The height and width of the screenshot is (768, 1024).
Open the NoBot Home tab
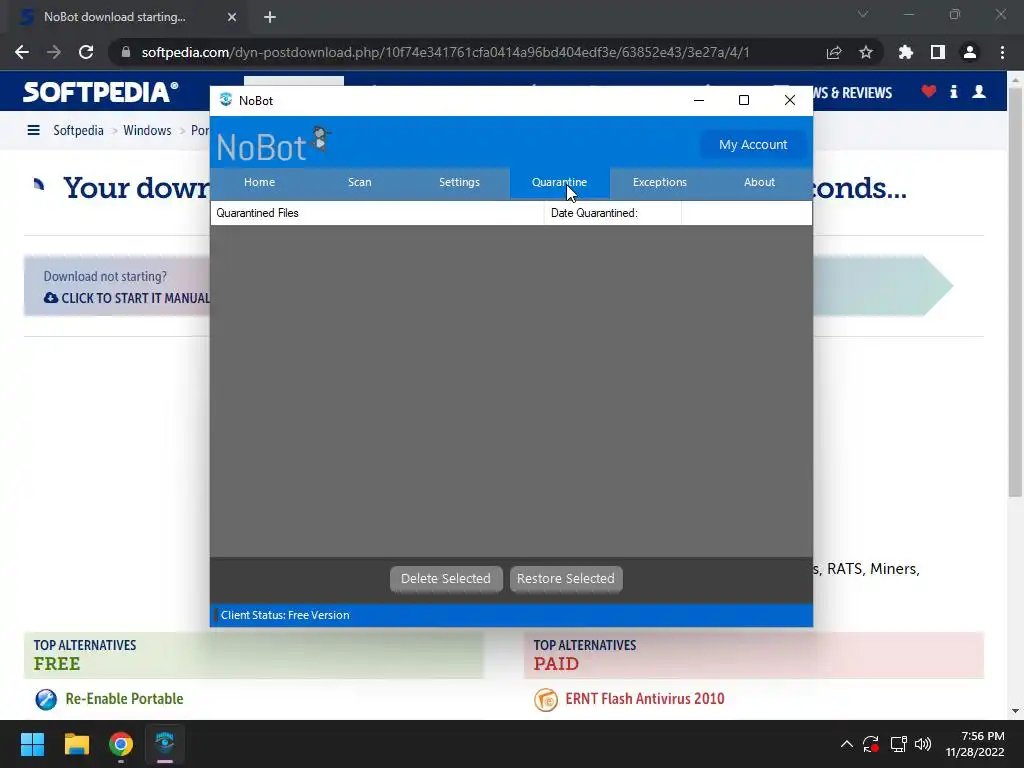[259, 182]
